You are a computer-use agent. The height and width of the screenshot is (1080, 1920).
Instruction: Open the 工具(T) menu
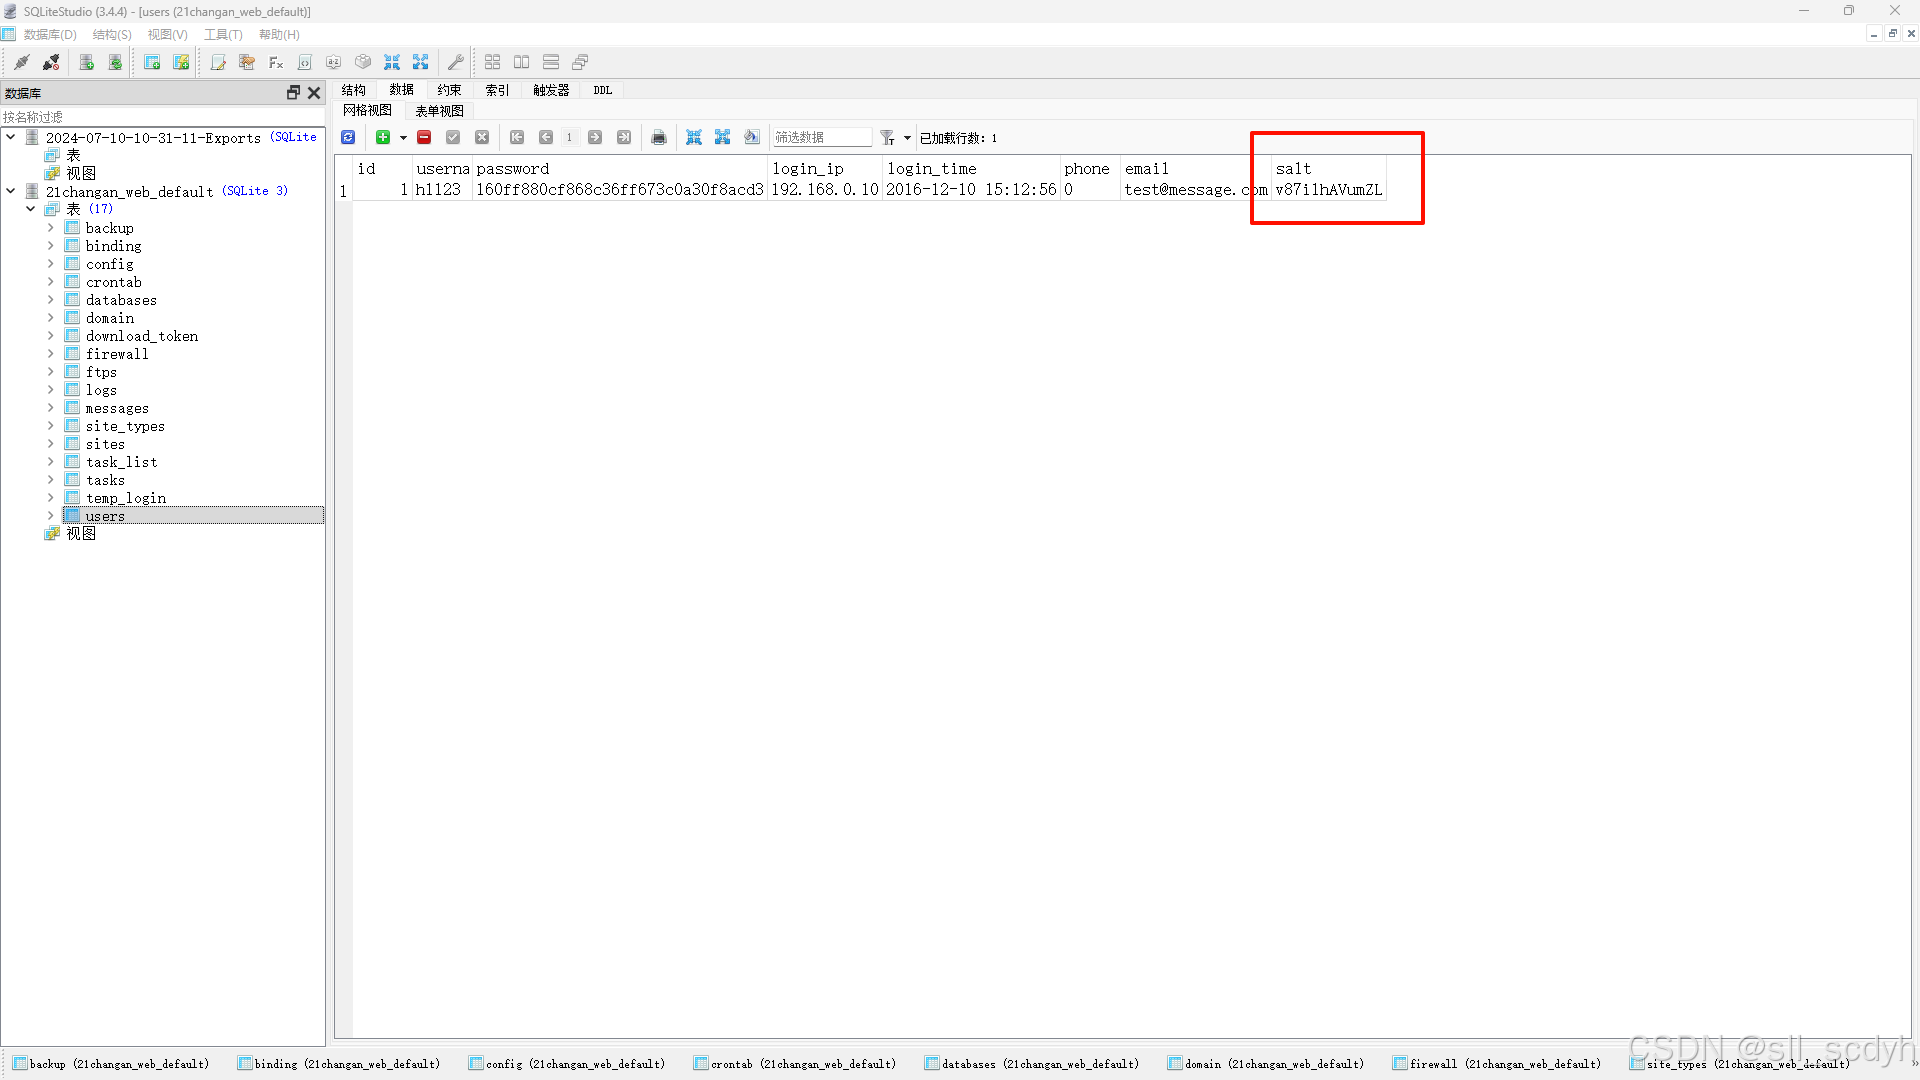coord(223,34)
